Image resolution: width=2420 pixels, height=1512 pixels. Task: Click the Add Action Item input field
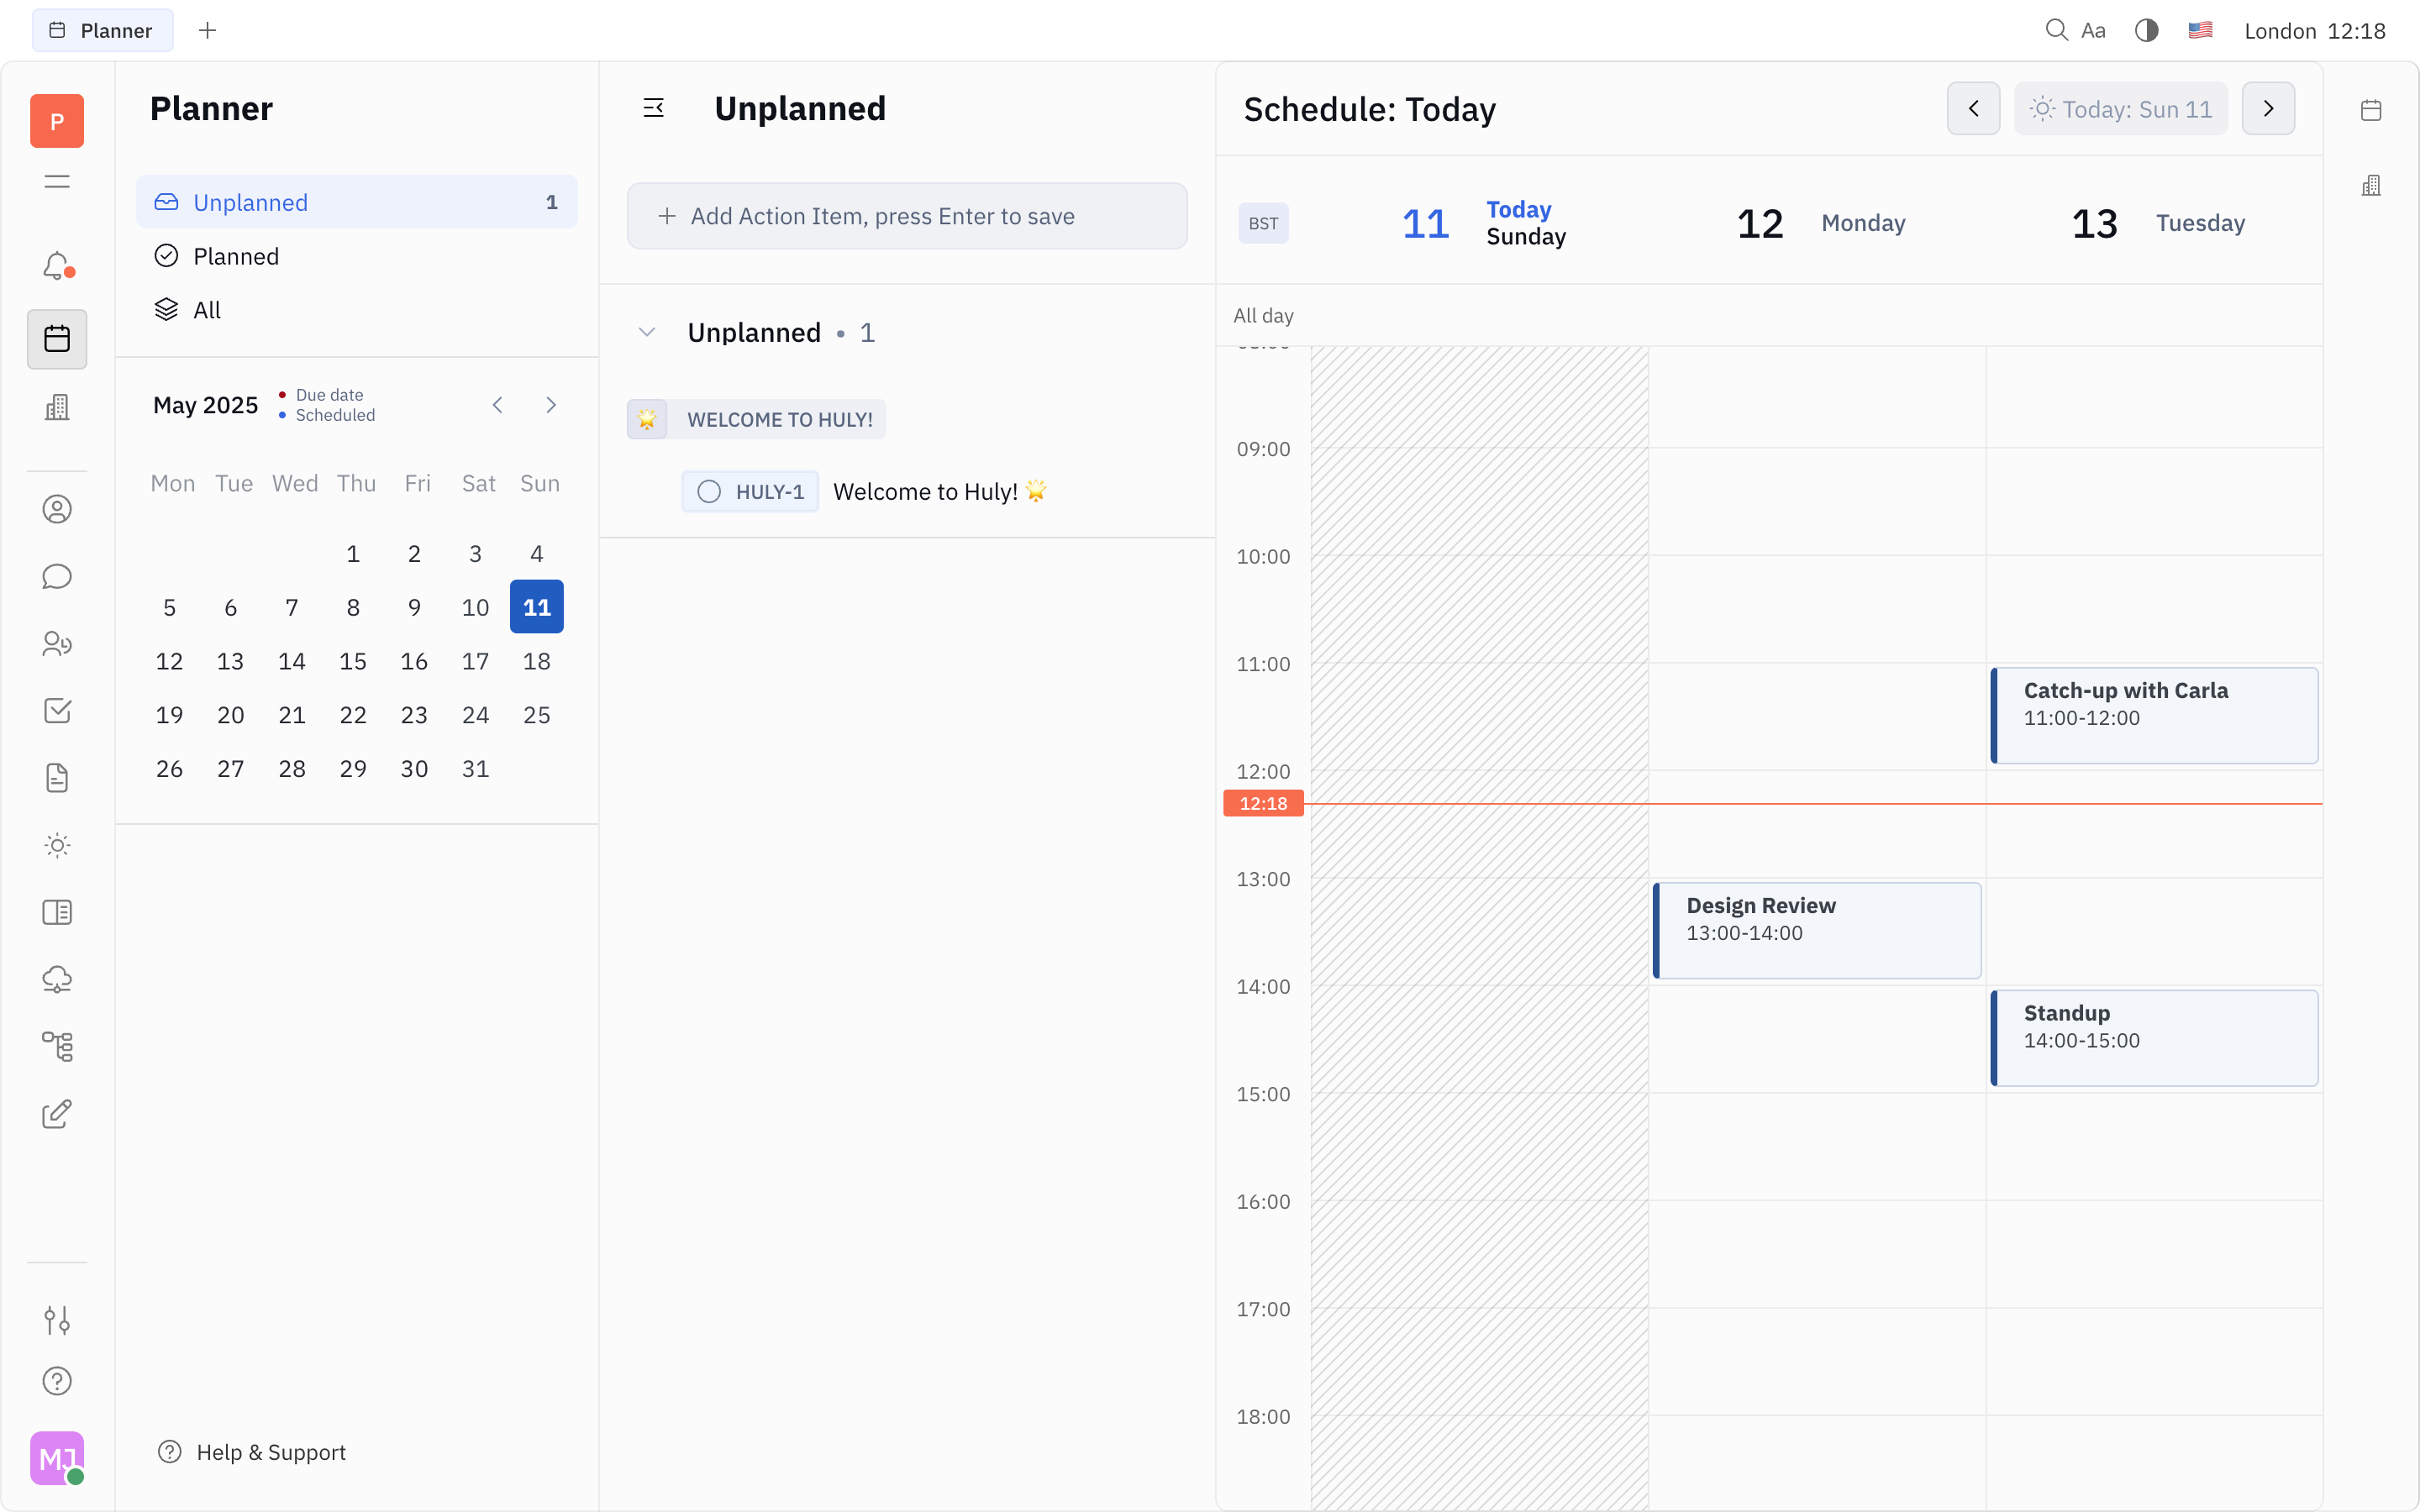[x=905, y=215]
